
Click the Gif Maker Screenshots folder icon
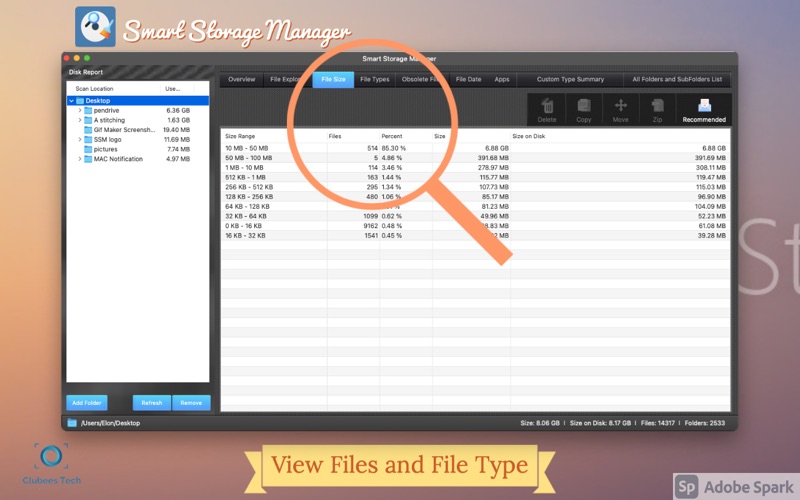[88, 130]
